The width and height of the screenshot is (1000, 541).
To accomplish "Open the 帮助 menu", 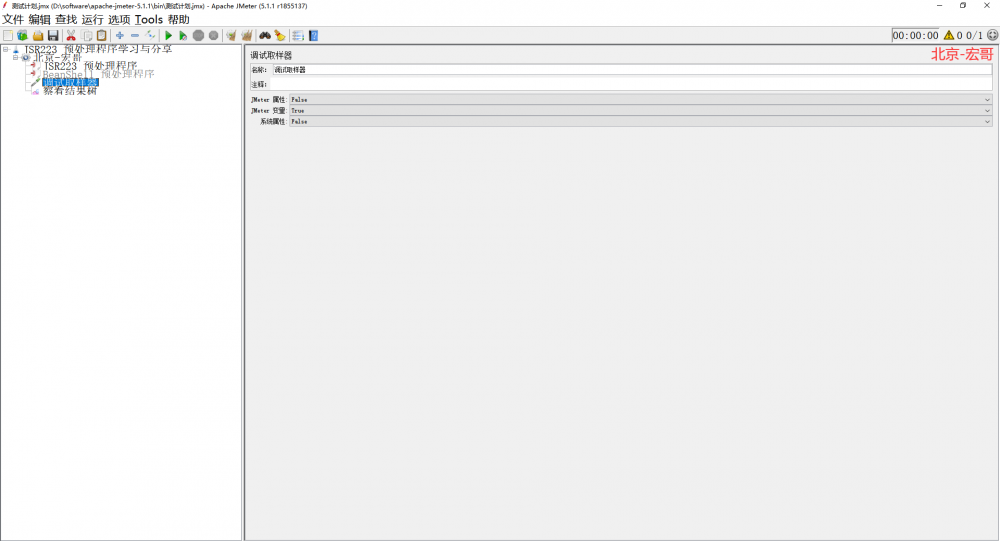I will pyautogui.click(x=179, y=20).
